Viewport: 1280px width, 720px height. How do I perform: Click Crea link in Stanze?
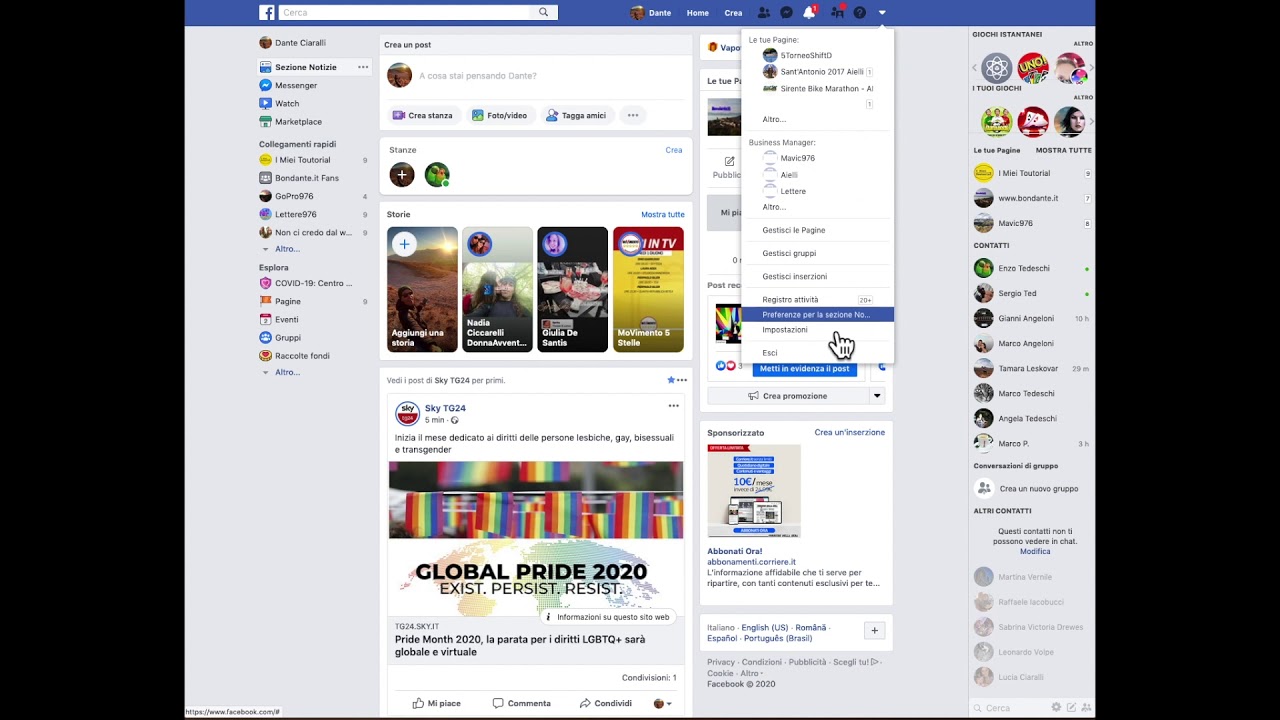(674, 150)
